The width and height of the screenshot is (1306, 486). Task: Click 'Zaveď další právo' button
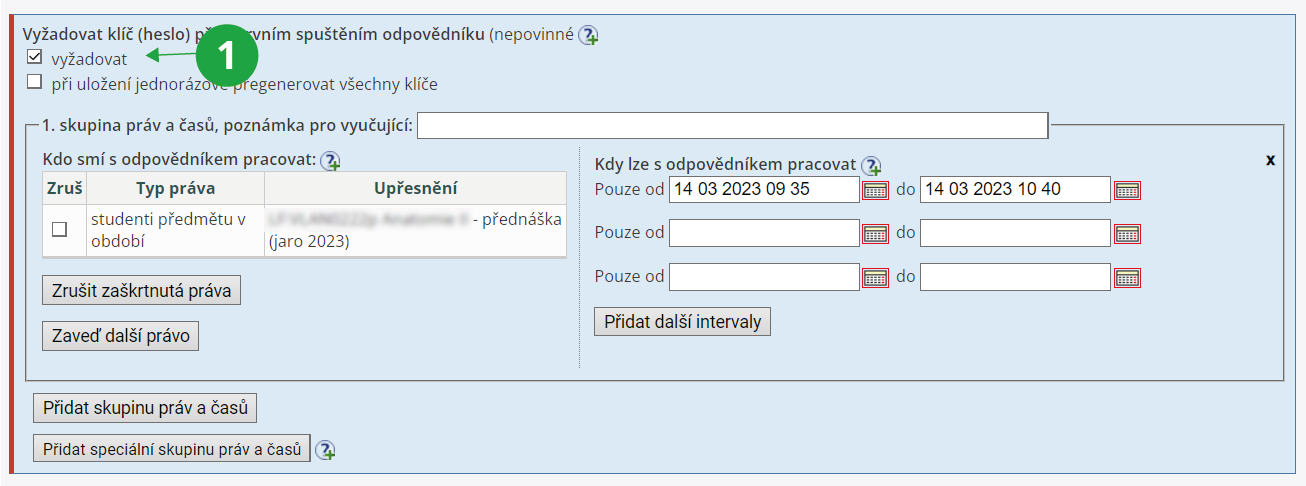[x=121, y=336]
